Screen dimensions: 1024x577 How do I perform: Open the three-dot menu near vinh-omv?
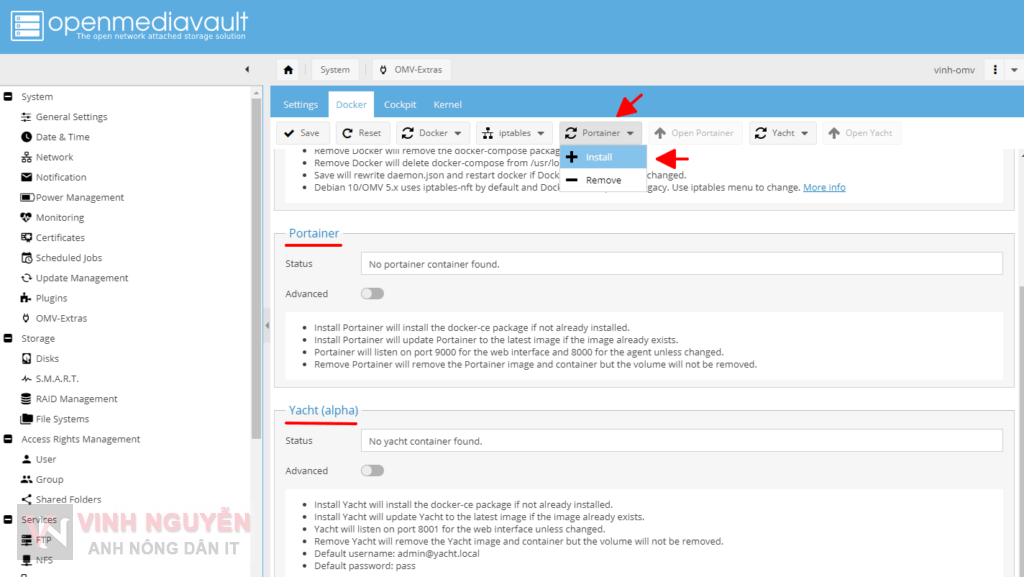pyautogui.click(x=994, y=69)
